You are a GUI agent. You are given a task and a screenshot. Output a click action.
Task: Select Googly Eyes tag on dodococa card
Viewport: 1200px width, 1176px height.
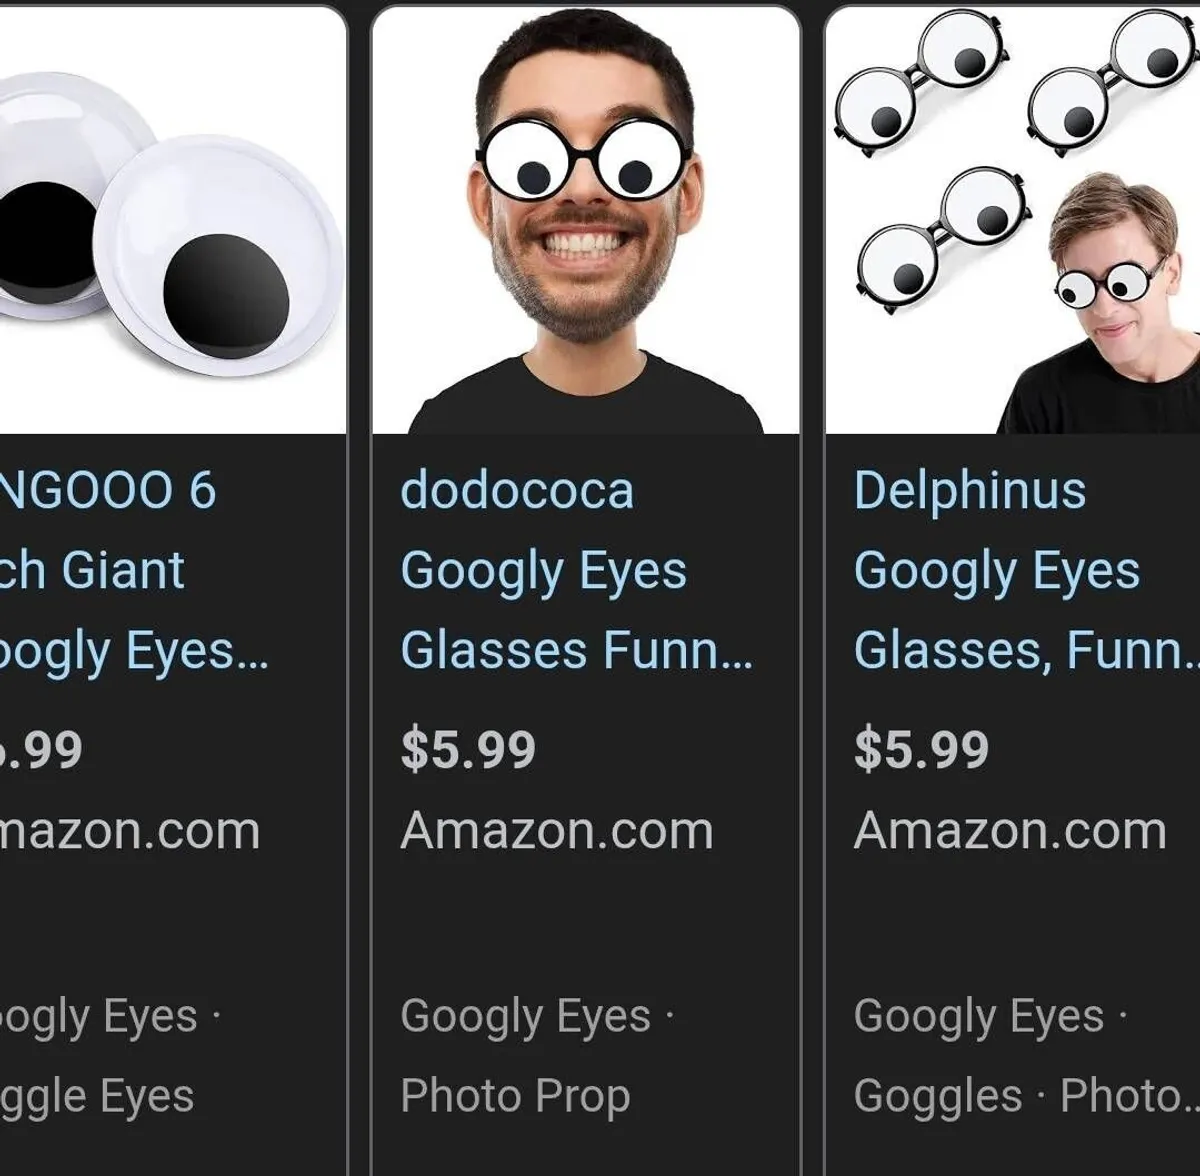point(525,1016)
